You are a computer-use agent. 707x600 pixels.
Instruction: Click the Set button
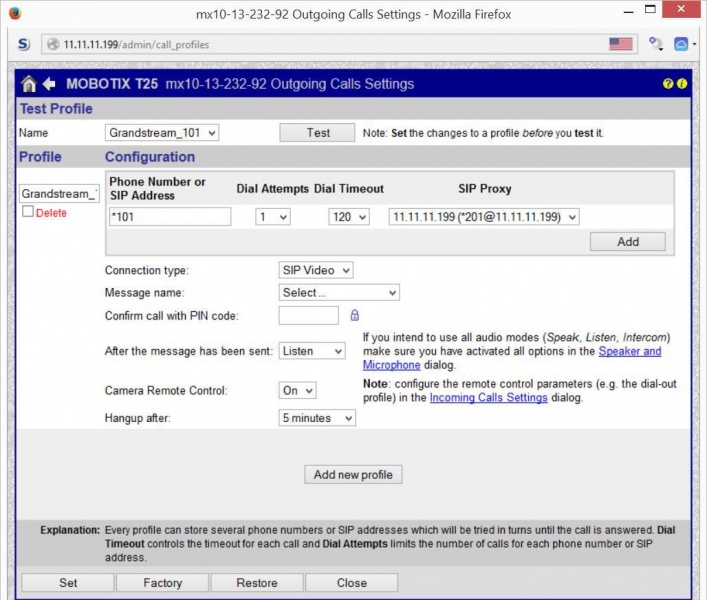[x=68, y=583]
